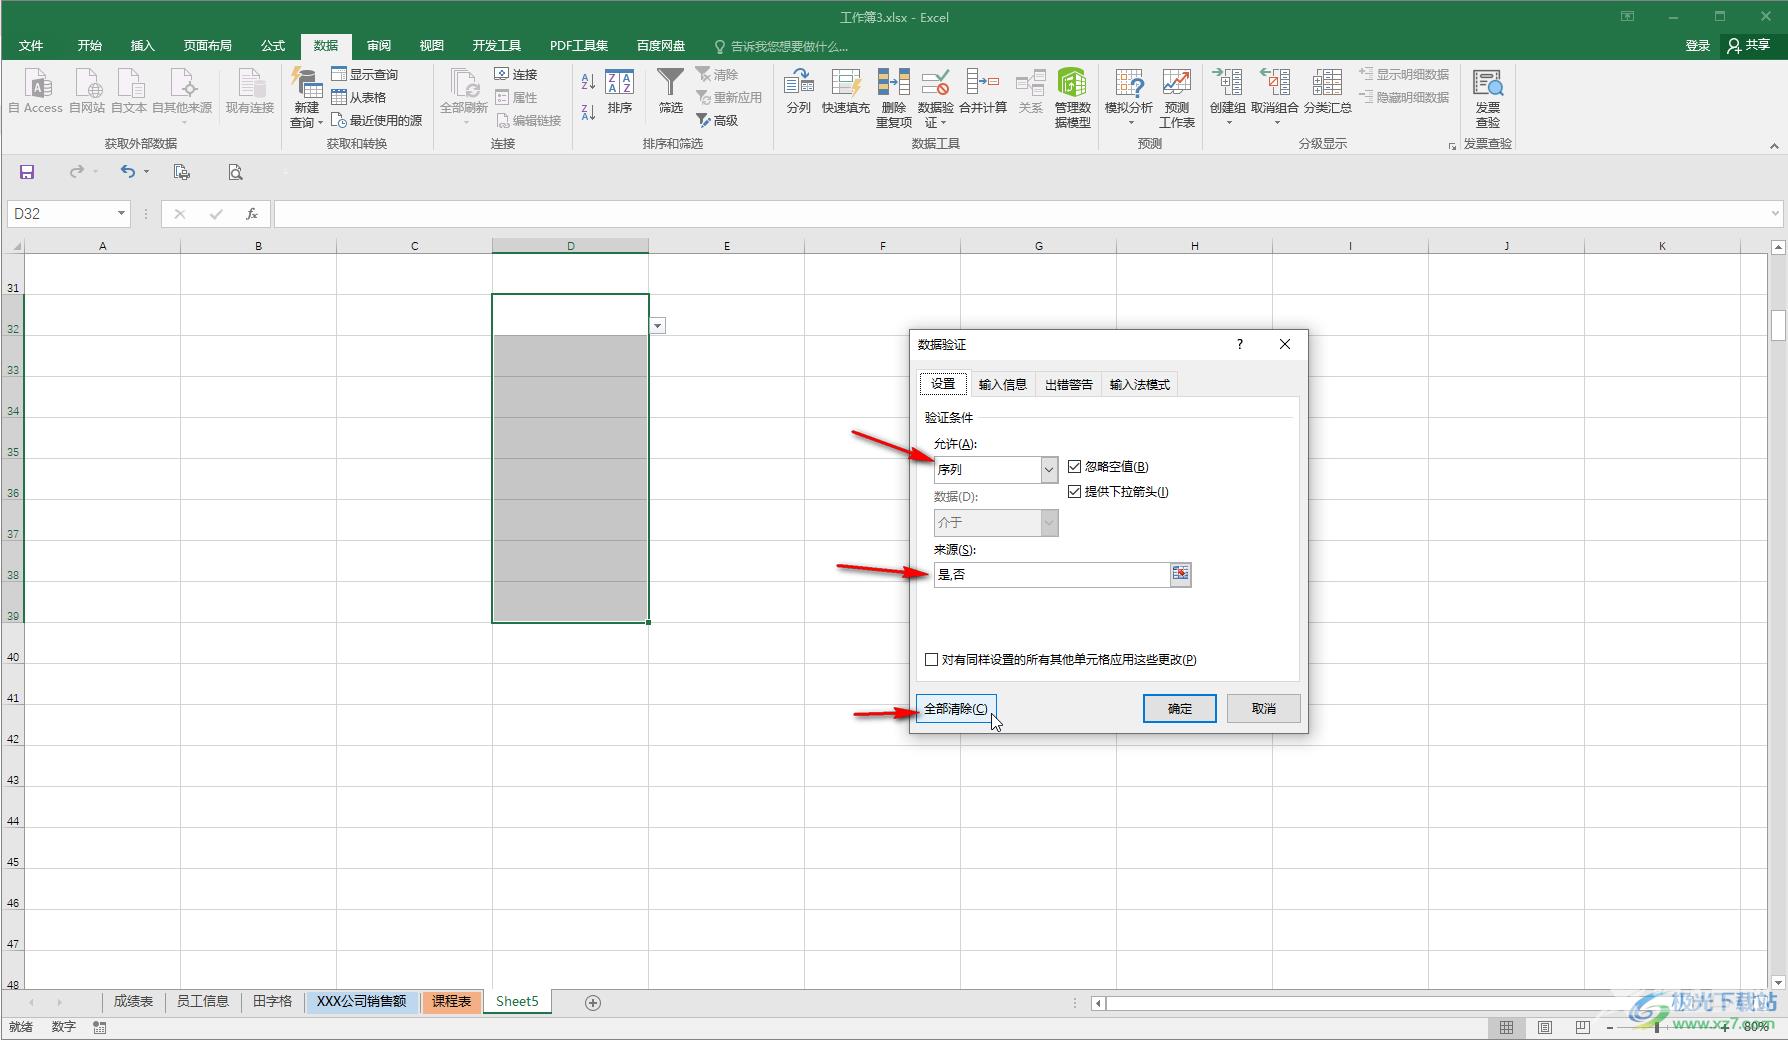Click the 连接 button in Connections group
Screen dimensions: 1788x1040
tap(516, 74)
